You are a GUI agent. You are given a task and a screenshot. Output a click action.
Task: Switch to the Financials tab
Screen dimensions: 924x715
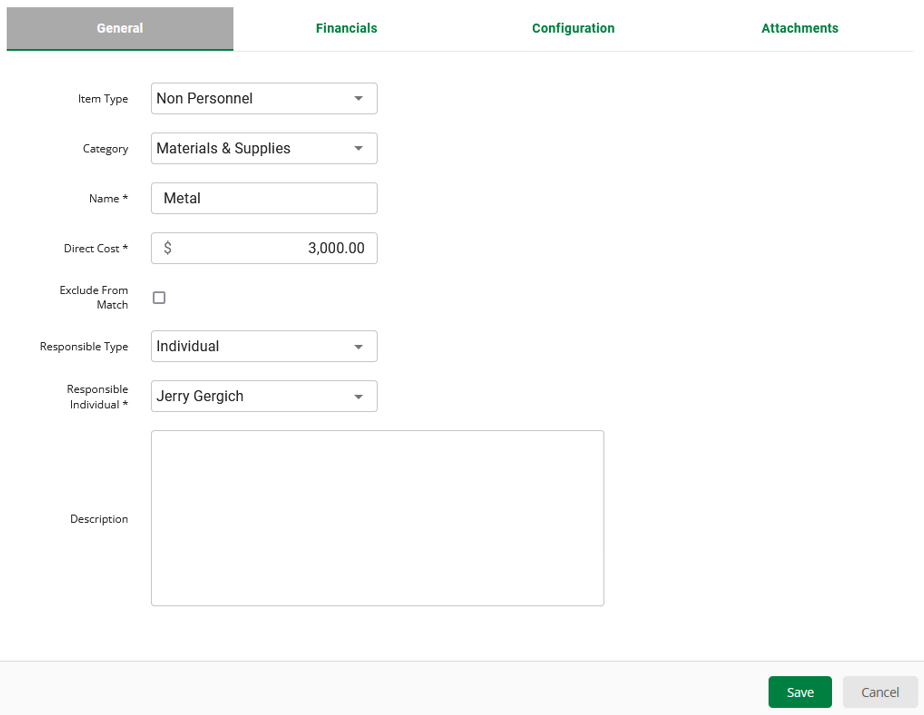coord(346,28)
